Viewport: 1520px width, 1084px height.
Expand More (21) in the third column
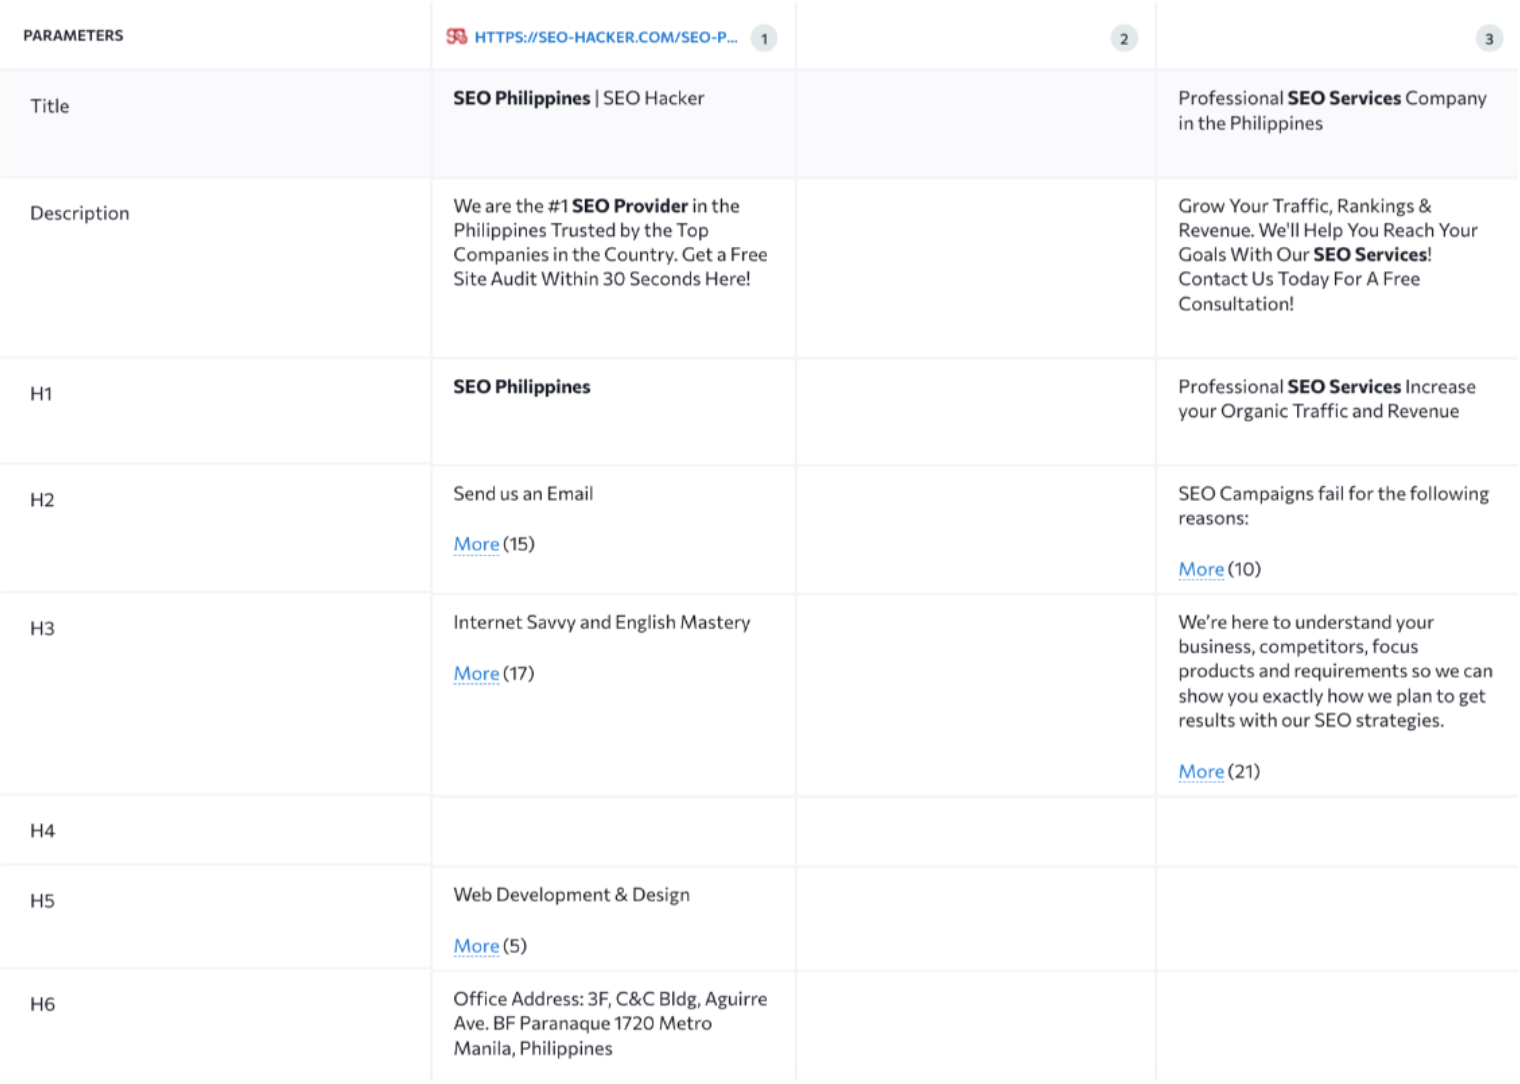(x=1200, y=772)
